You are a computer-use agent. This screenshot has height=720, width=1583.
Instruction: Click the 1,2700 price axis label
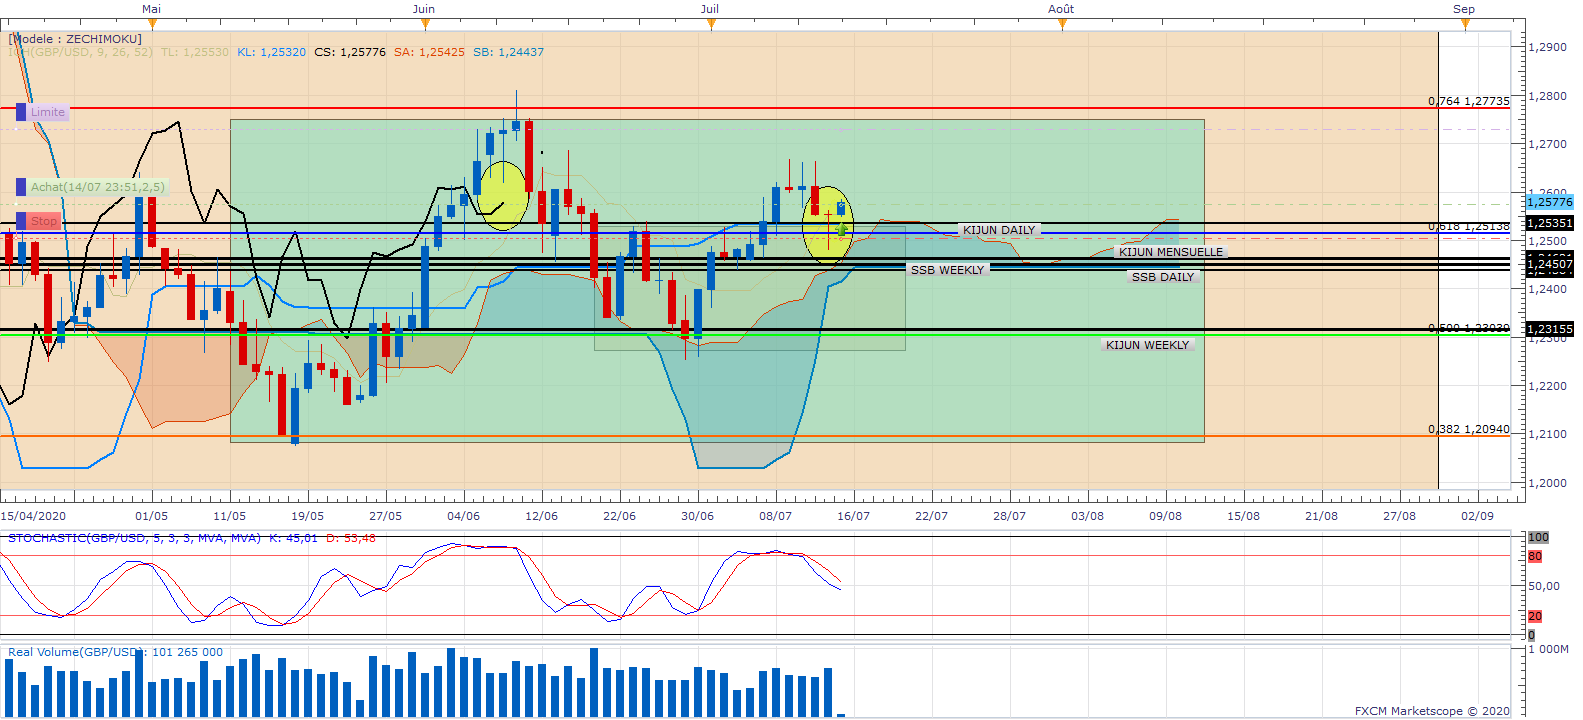pyautogui.click(x=1548, y=144)
